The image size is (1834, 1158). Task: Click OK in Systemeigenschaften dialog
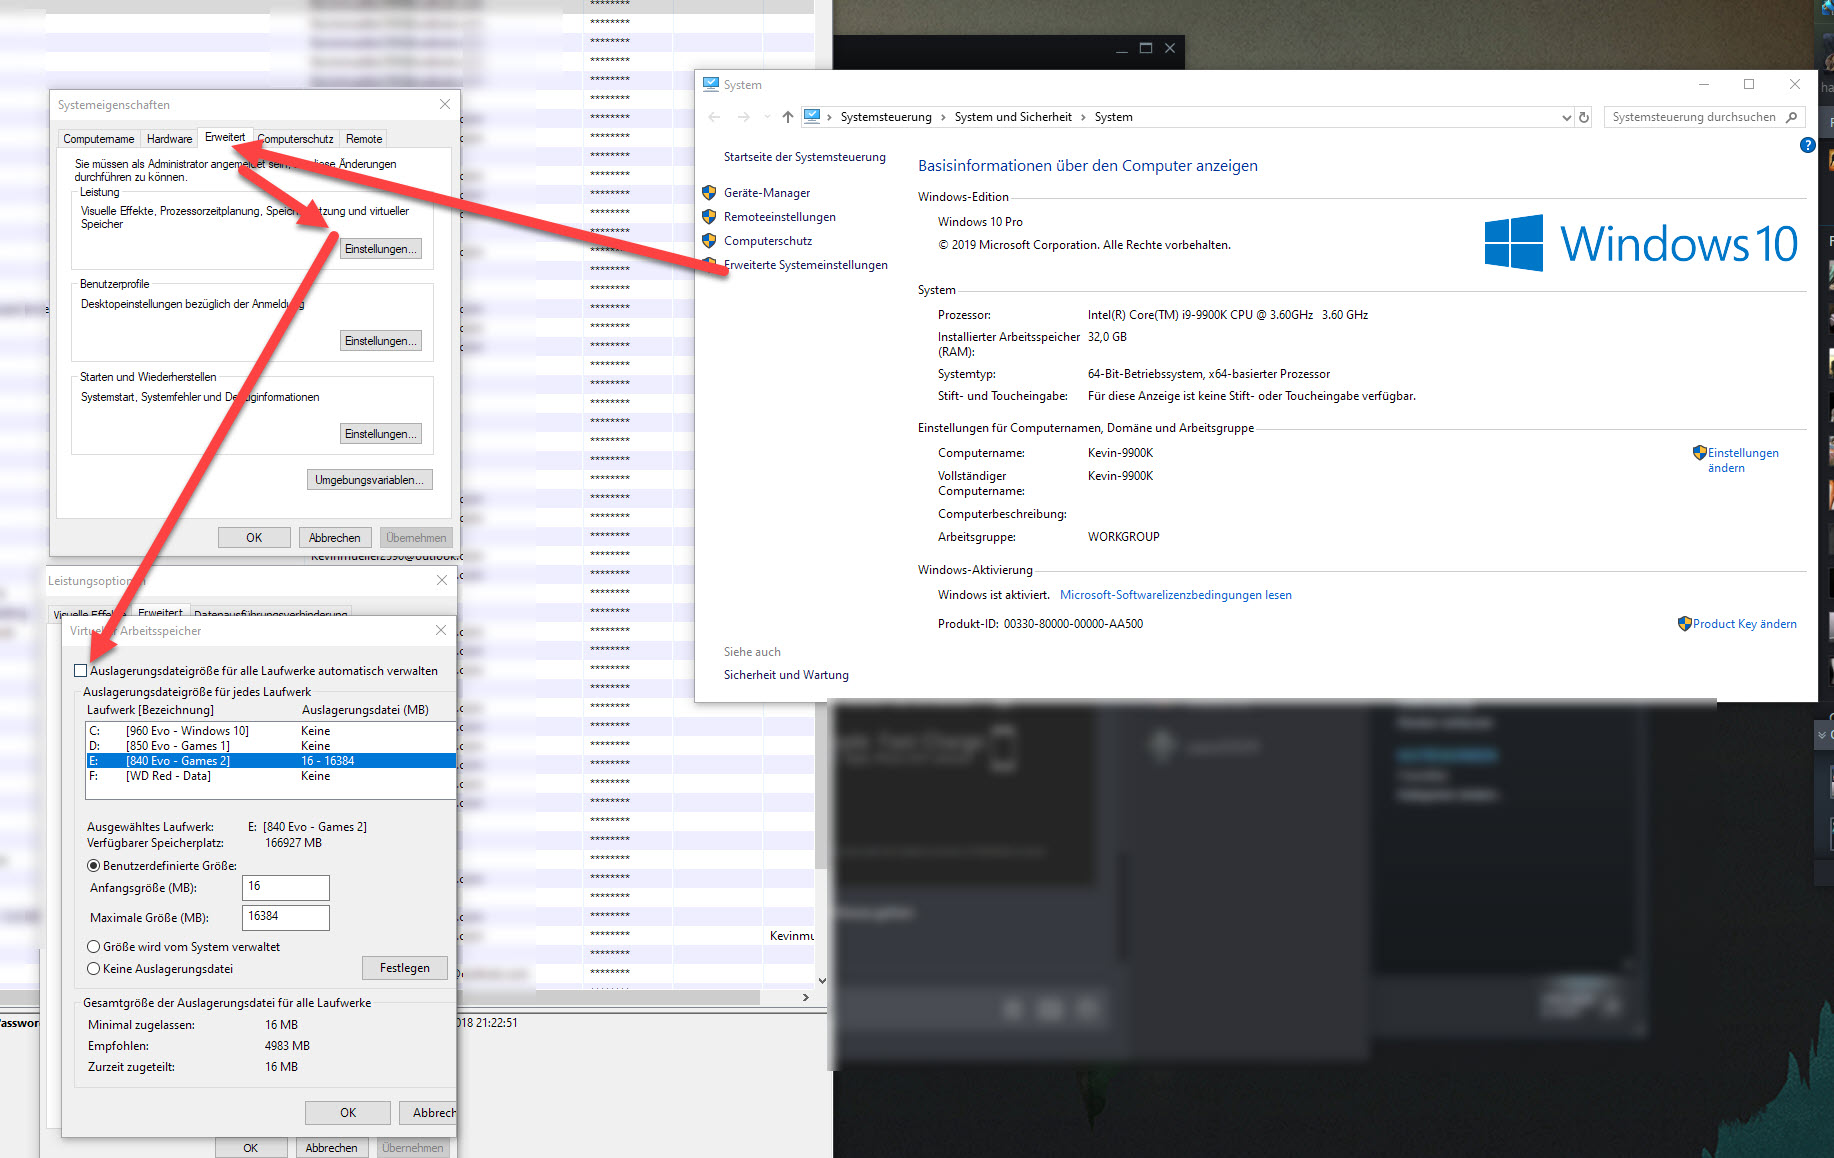point(254,538)
